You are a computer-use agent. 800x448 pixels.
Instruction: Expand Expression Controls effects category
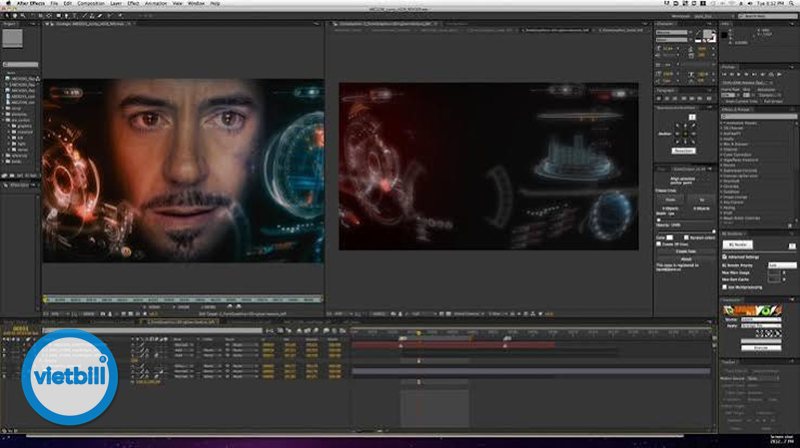pos(722,170)
